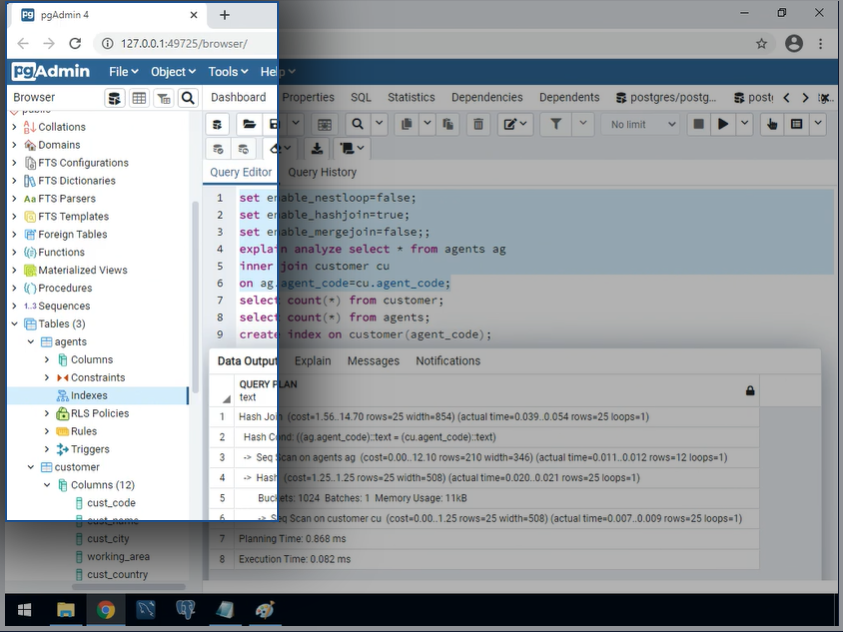Select the Indexes tree item
The width and height of the screenshot is (843, 632).
coord(89,396)
